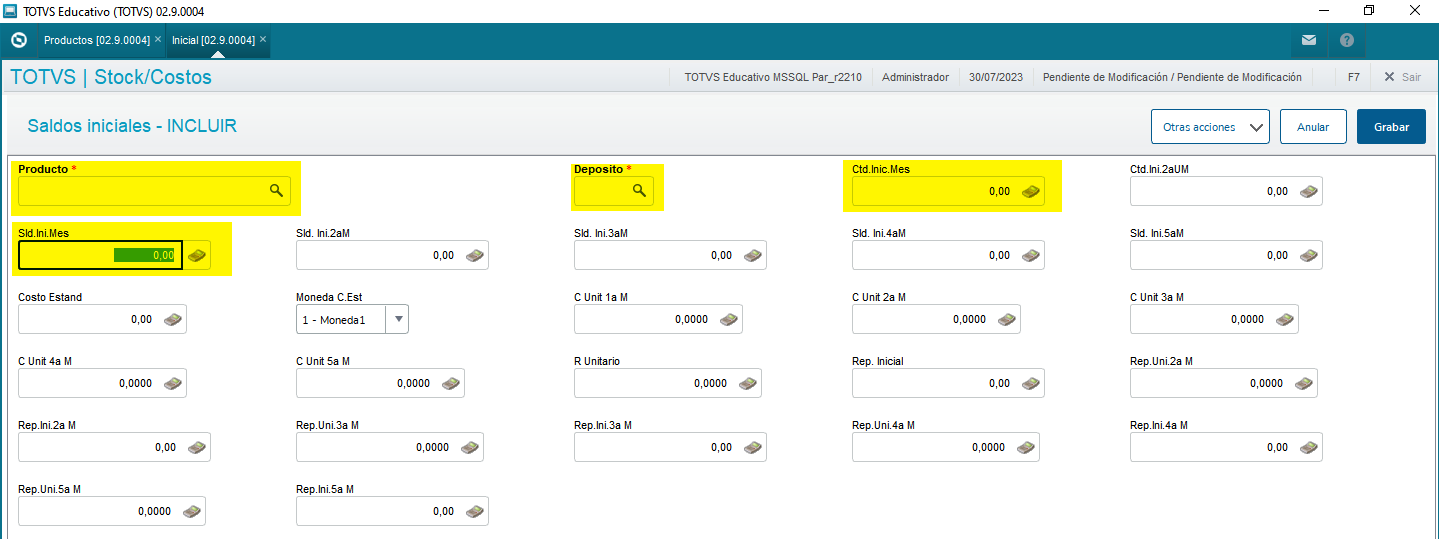
Task: Focus the Rep.Ini.5a M value field
Action: tap(392, 511)
